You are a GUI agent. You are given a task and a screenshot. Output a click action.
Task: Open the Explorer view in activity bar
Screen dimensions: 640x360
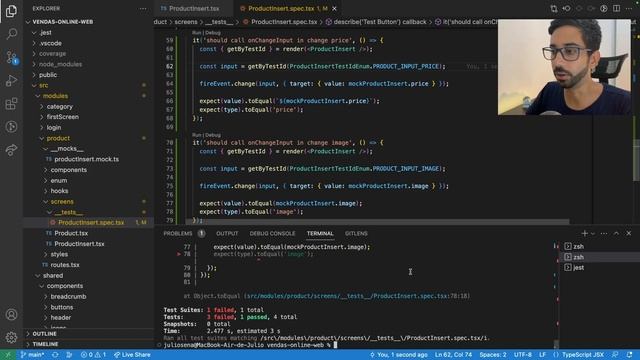11,11
